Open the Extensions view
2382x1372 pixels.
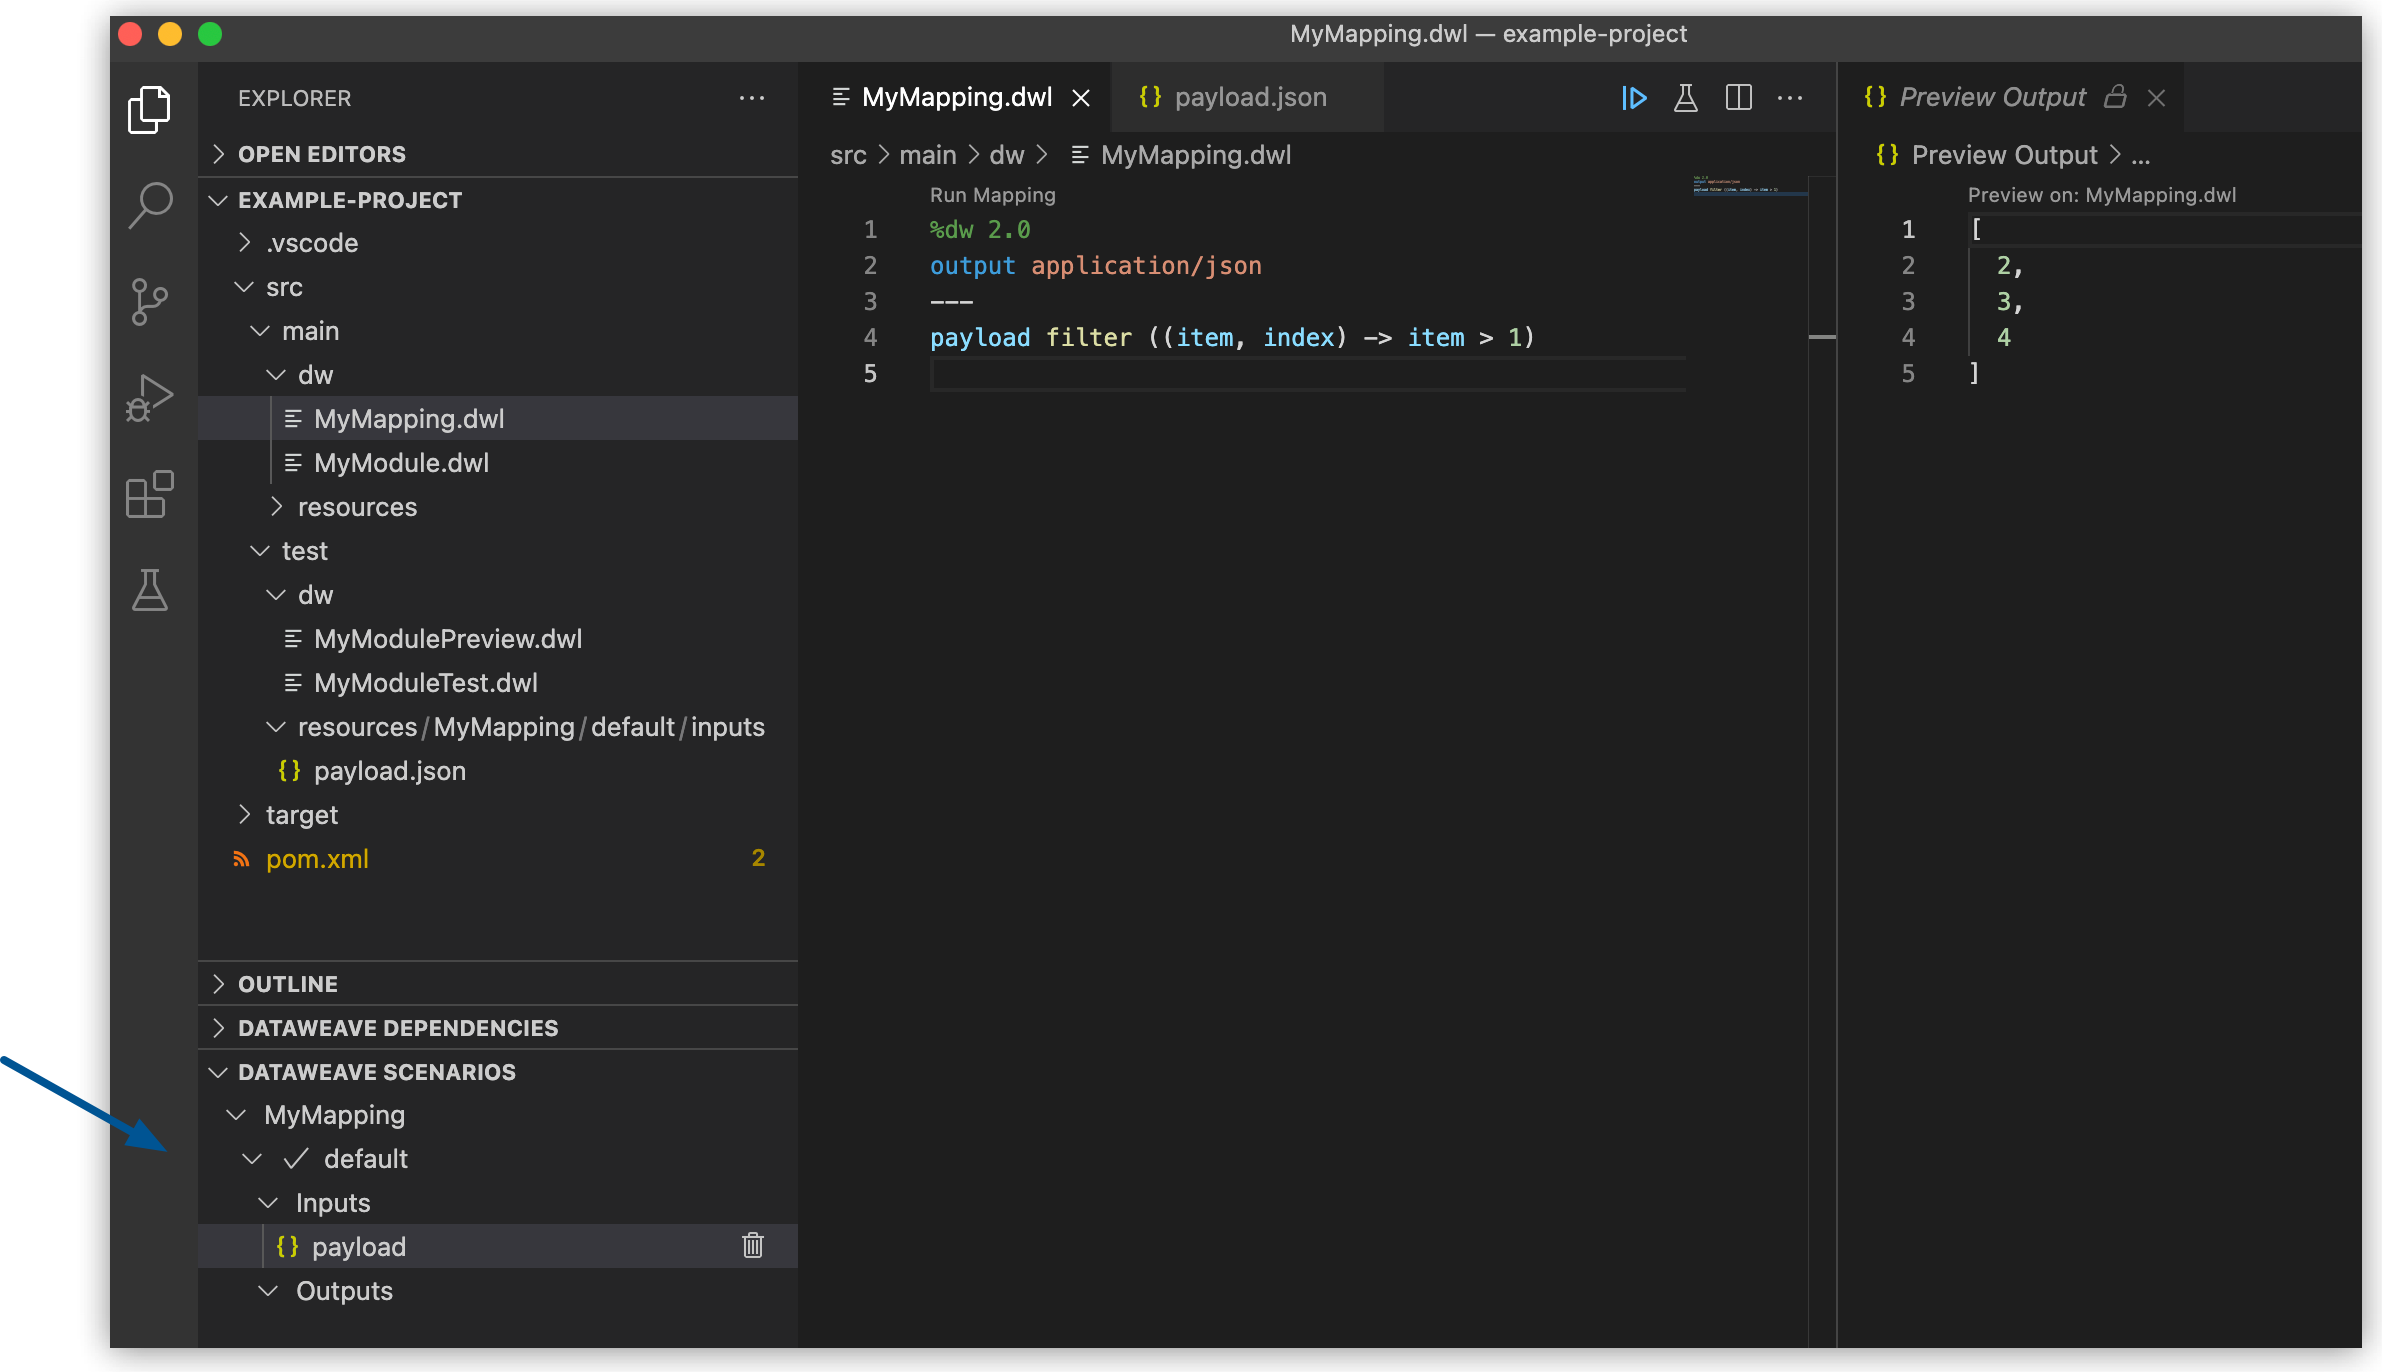(x=150, y=494)
